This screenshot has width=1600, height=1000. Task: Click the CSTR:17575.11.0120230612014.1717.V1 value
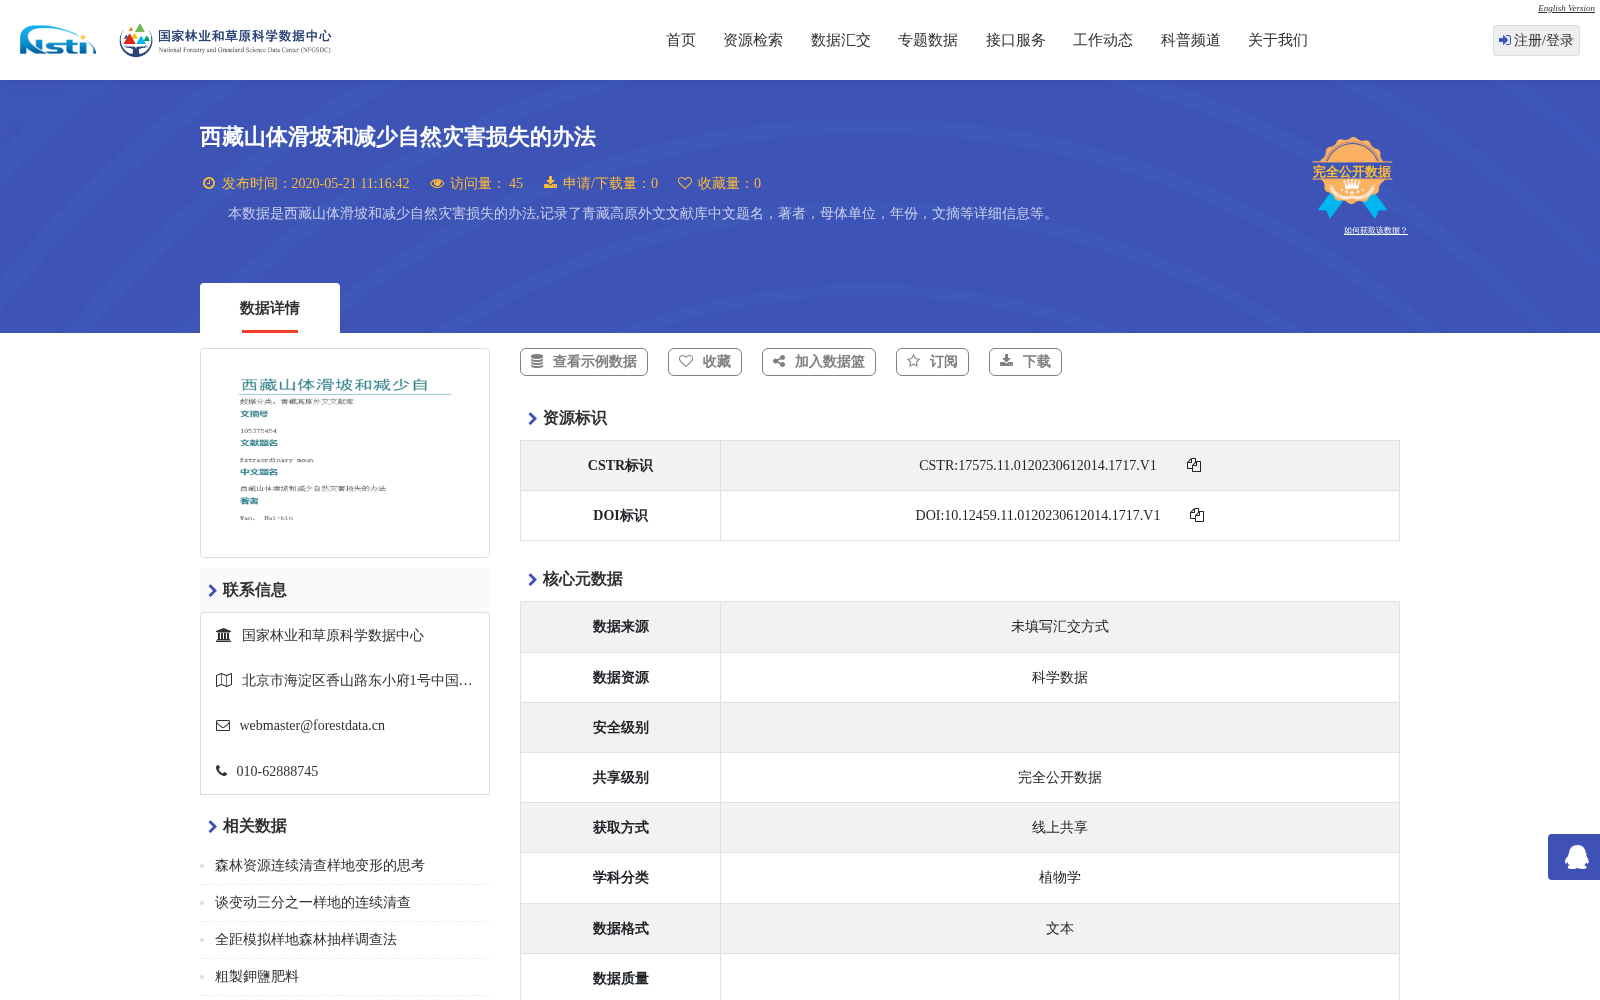click(1038, 465)
